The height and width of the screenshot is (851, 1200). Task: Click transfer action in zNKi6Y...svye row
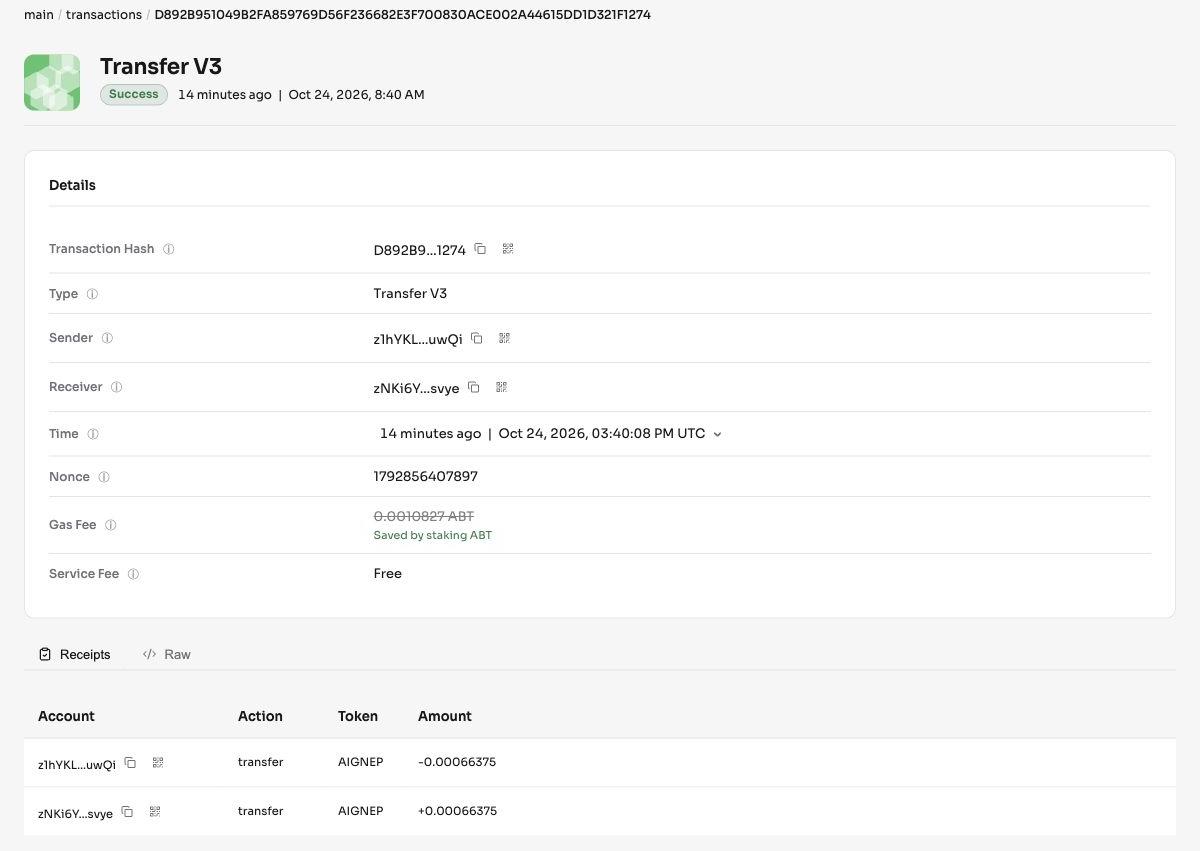click(x=261, y=811)
